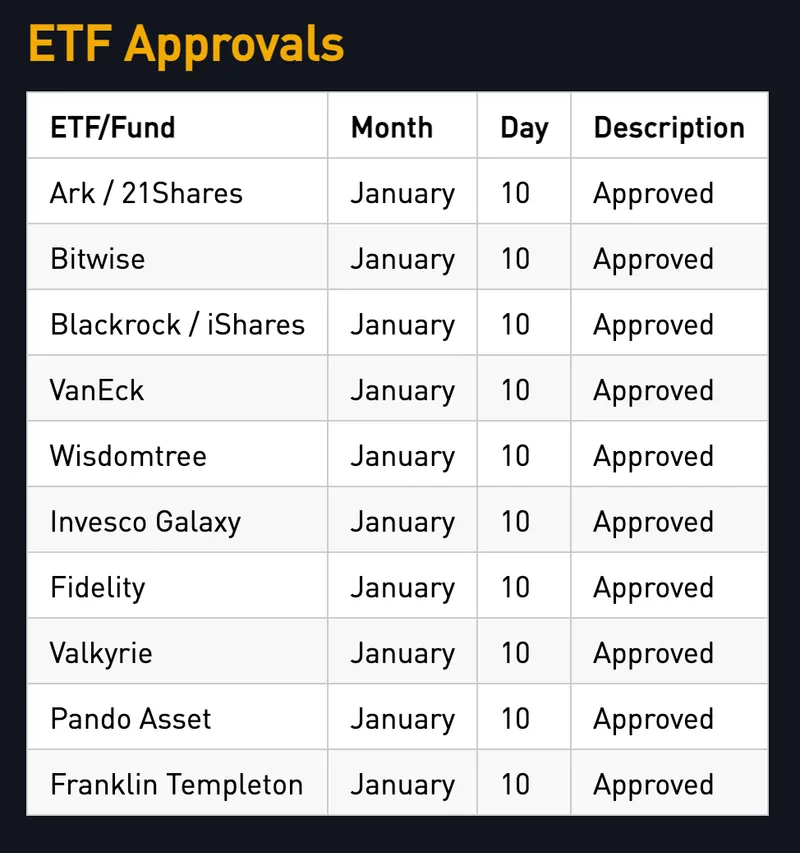Select January in the Ark / 21Shares row
Screen dimensions: 800x853
pyautogui.click(x=402, y=193)
